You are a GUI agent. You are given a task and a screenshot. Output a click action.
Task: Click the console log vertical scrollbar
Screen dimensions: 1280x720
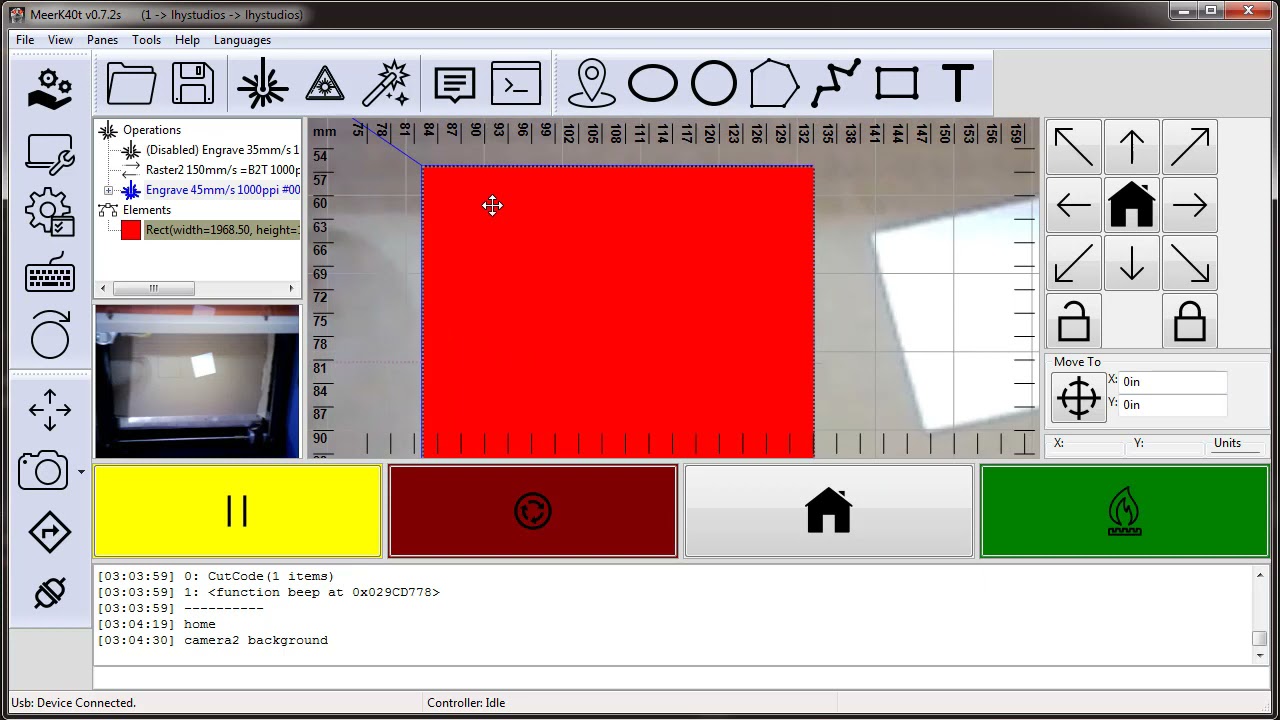pyautogui.click(x=1260, y=614)
